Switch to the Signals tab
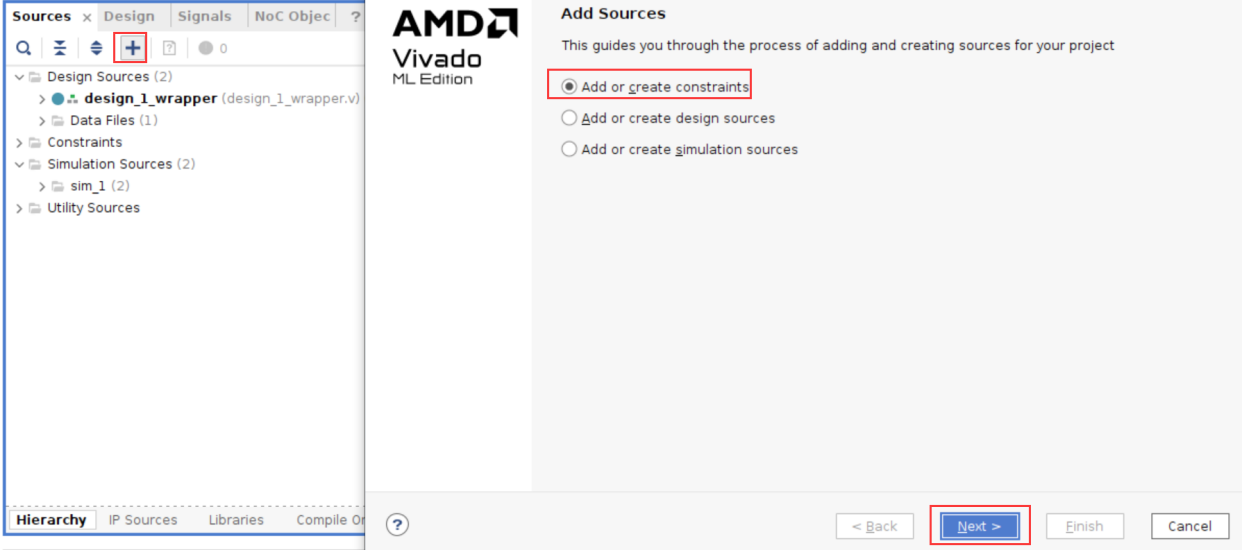This screenshot has height=550, width=1242. coord(204,16)
